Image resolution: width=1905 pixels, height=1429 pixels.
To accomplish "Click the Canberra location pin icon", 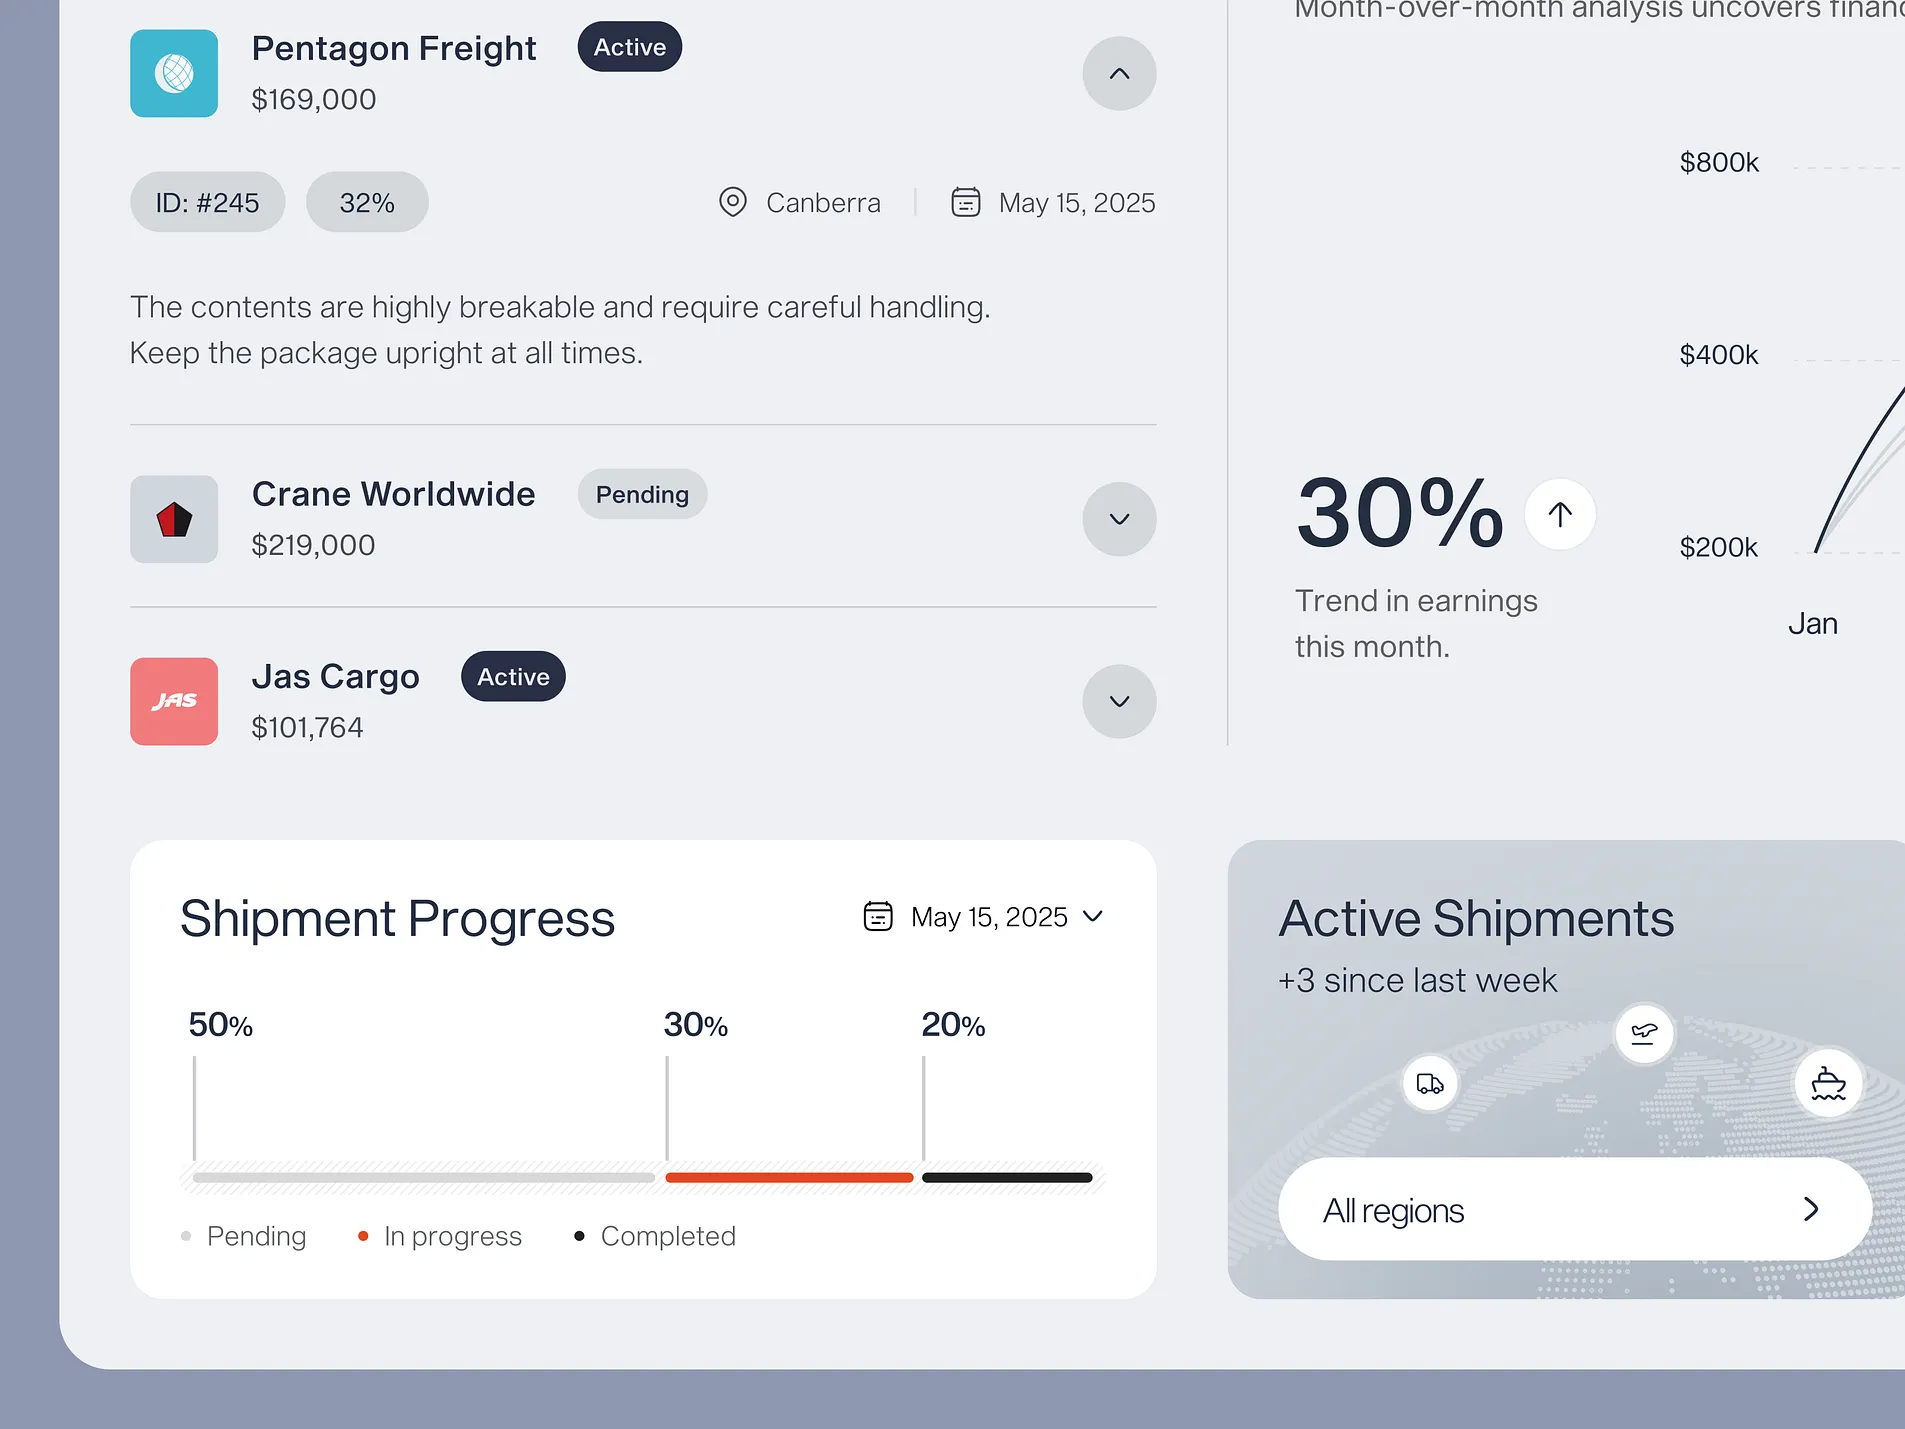I will click(x=733, y=202).
